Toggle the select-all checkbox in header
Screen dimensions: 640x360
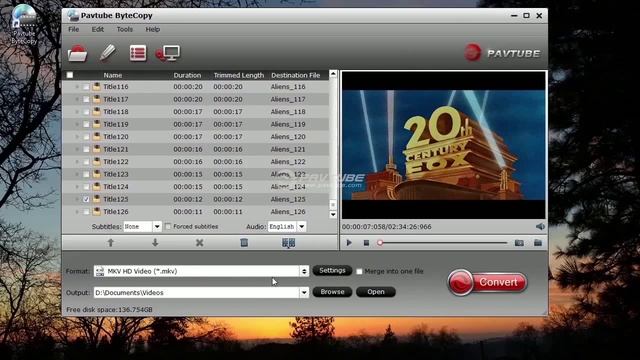[70, 75]
